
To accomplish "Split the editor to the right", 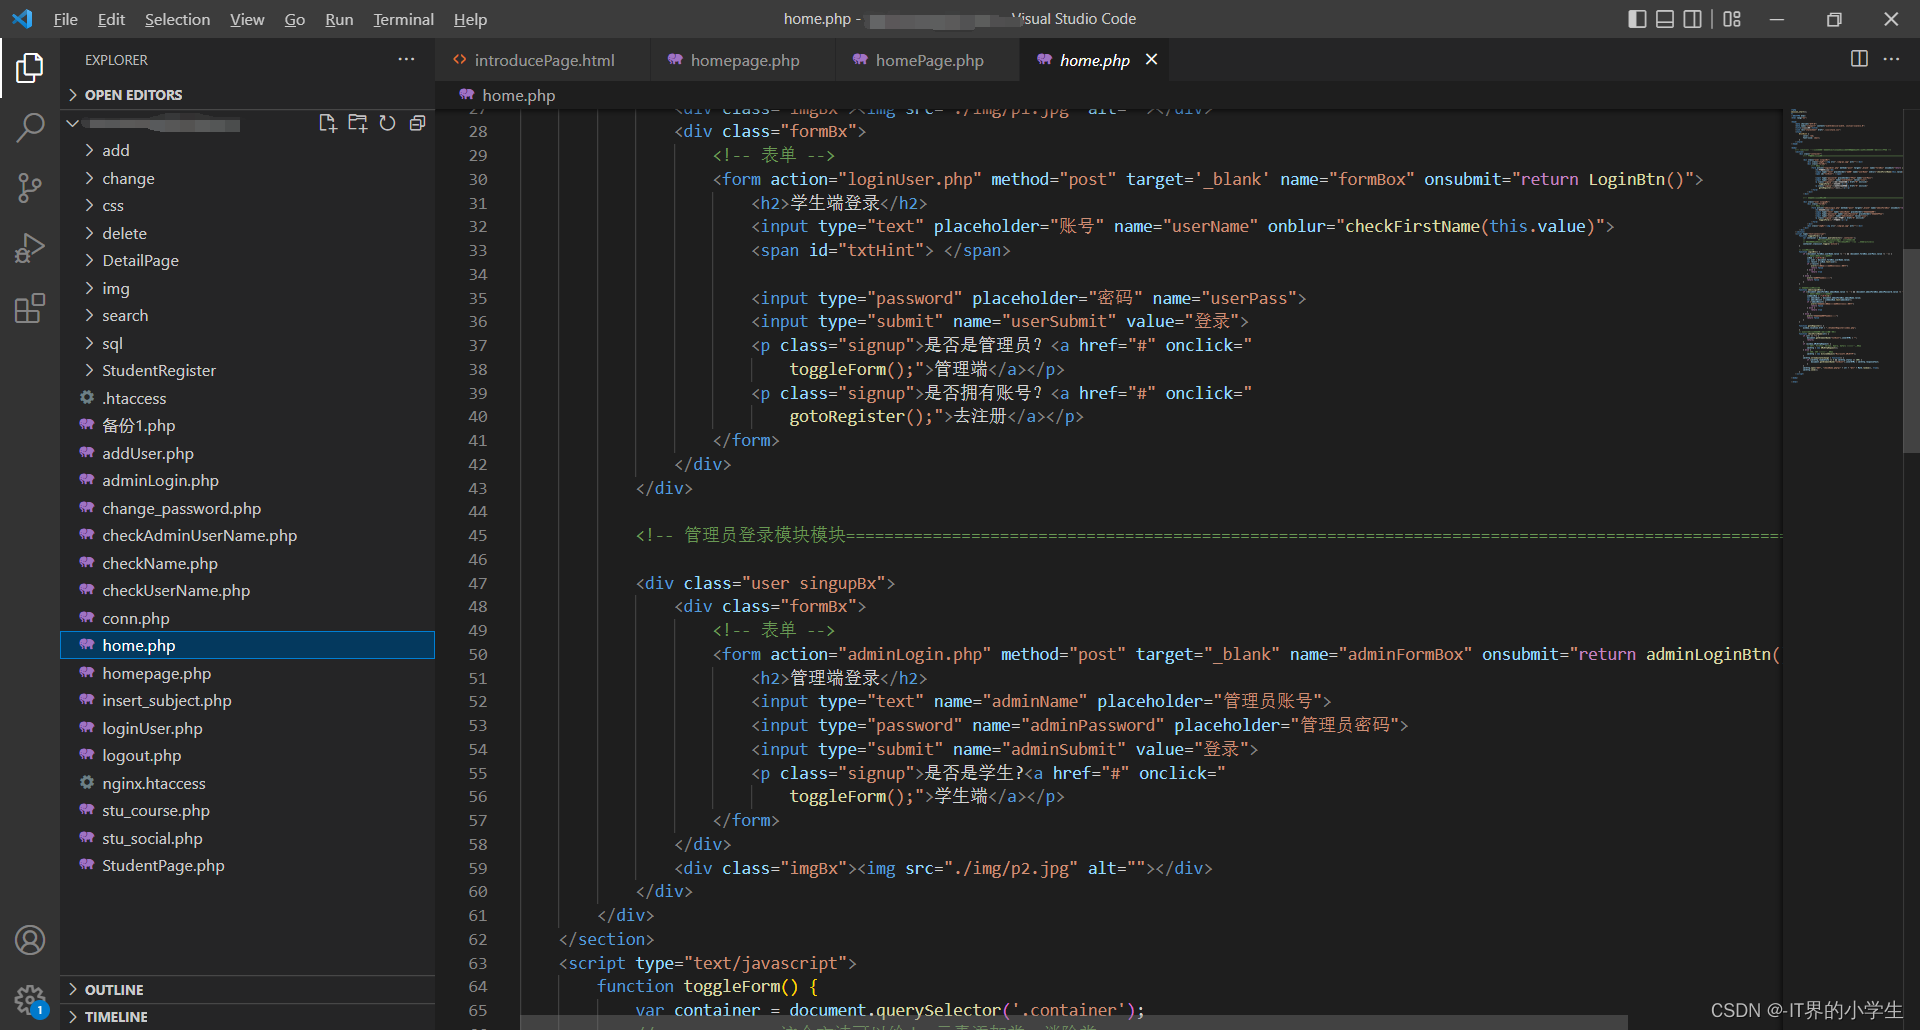I will click(1859, 59).
